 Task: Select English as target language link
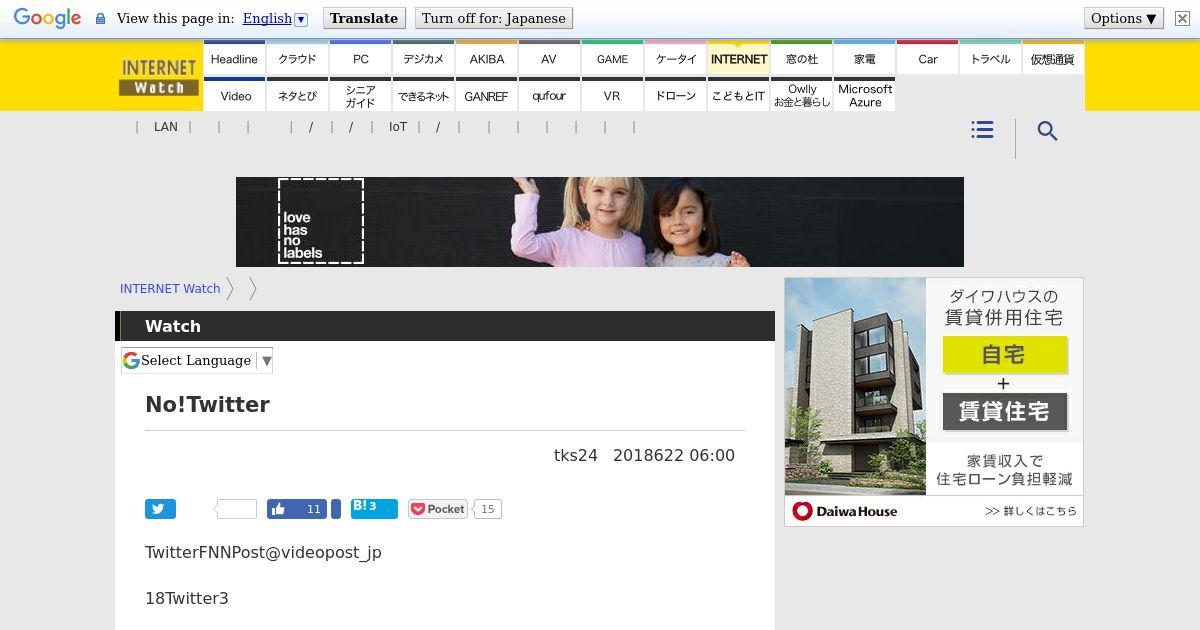(x=267, y=18)
